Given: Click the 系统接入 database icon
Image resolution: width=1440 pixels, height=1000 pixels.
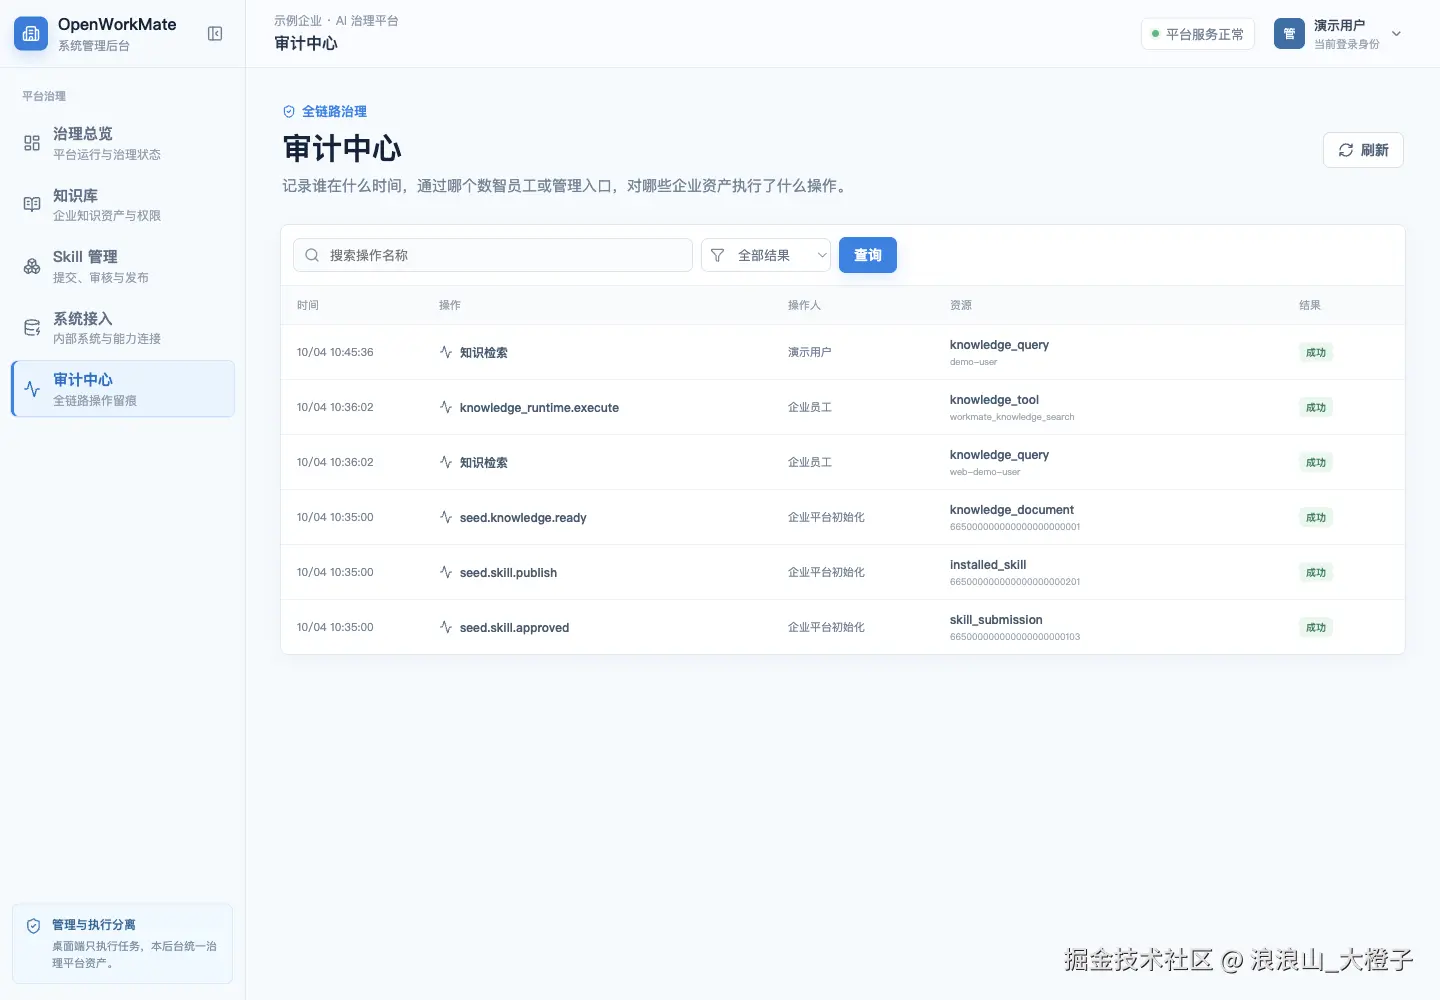Looking at the screenshot, I should pyautogui.click(x=32, y=327).
